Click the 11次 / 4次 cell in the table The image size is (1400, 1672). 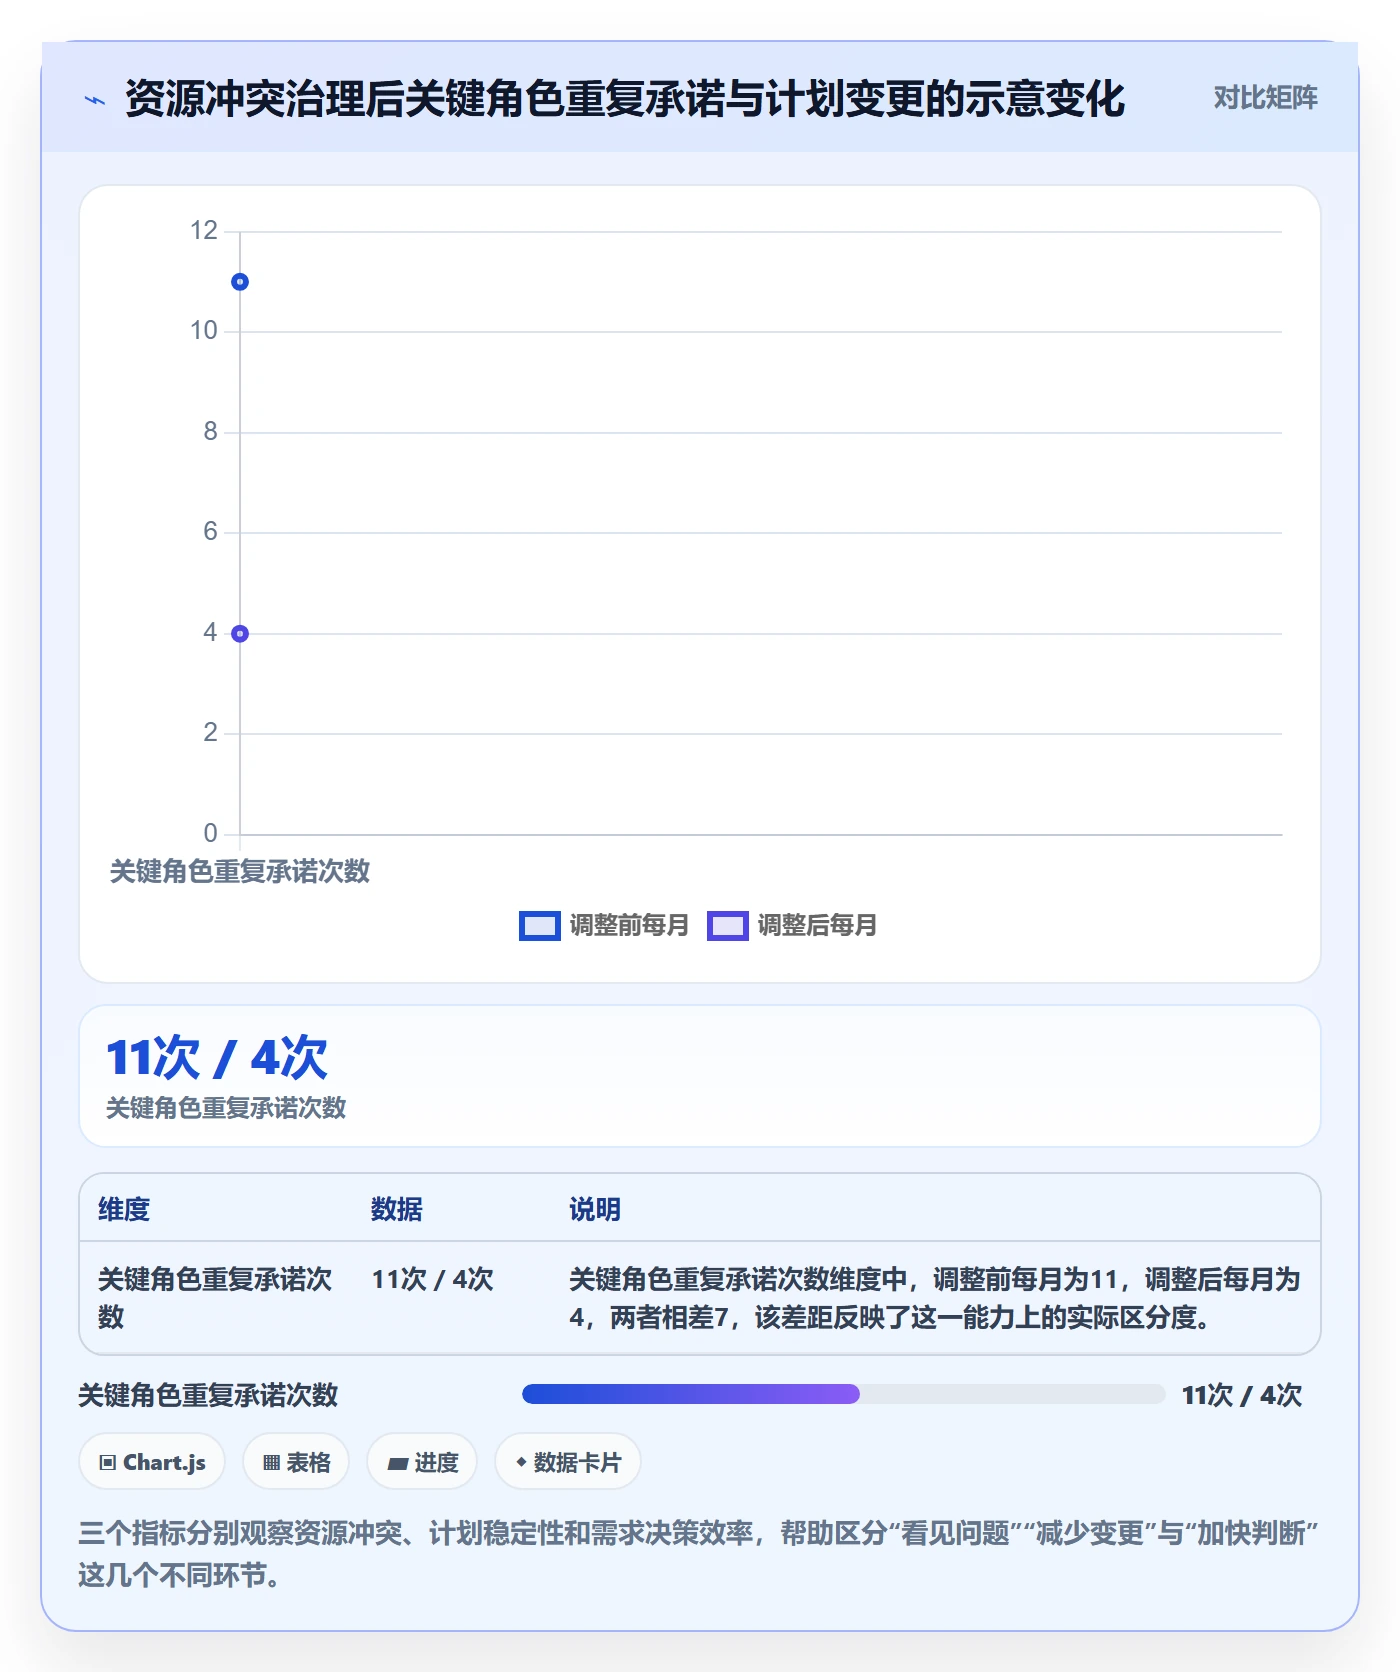click(x=433, y=1279)
